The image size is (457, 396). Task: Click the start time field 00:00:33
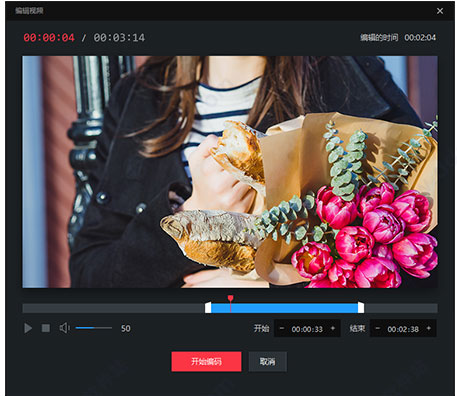pos(307,329)
